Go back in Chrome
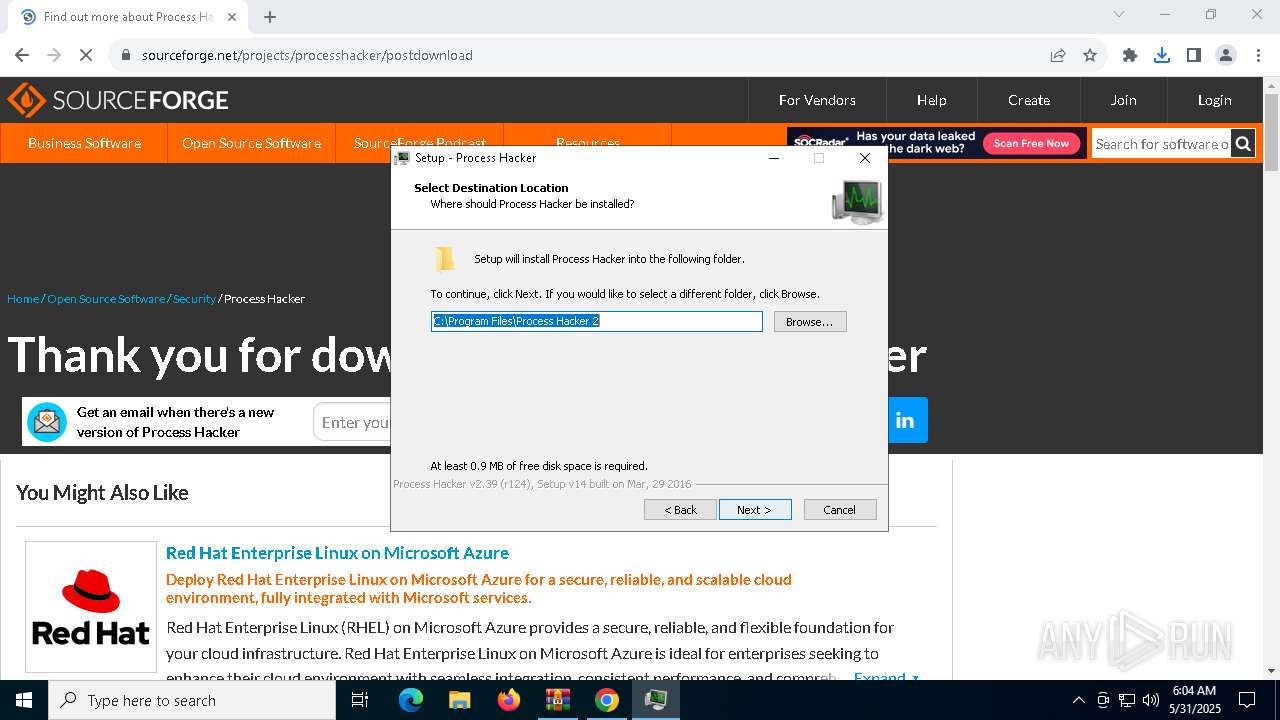1280x720 pixels. click(22, 55)
